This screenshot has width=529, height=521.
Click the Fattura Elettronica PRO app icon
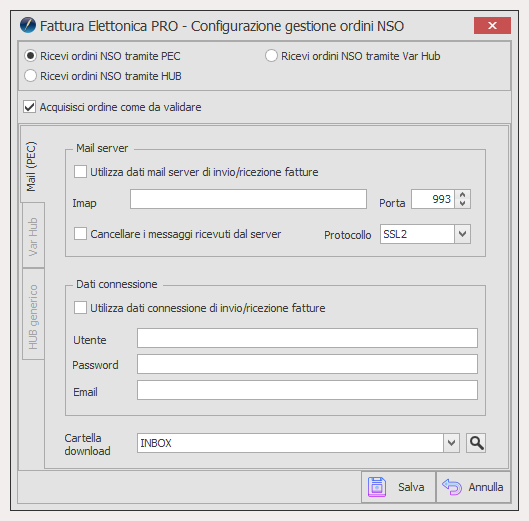[28, 26]
